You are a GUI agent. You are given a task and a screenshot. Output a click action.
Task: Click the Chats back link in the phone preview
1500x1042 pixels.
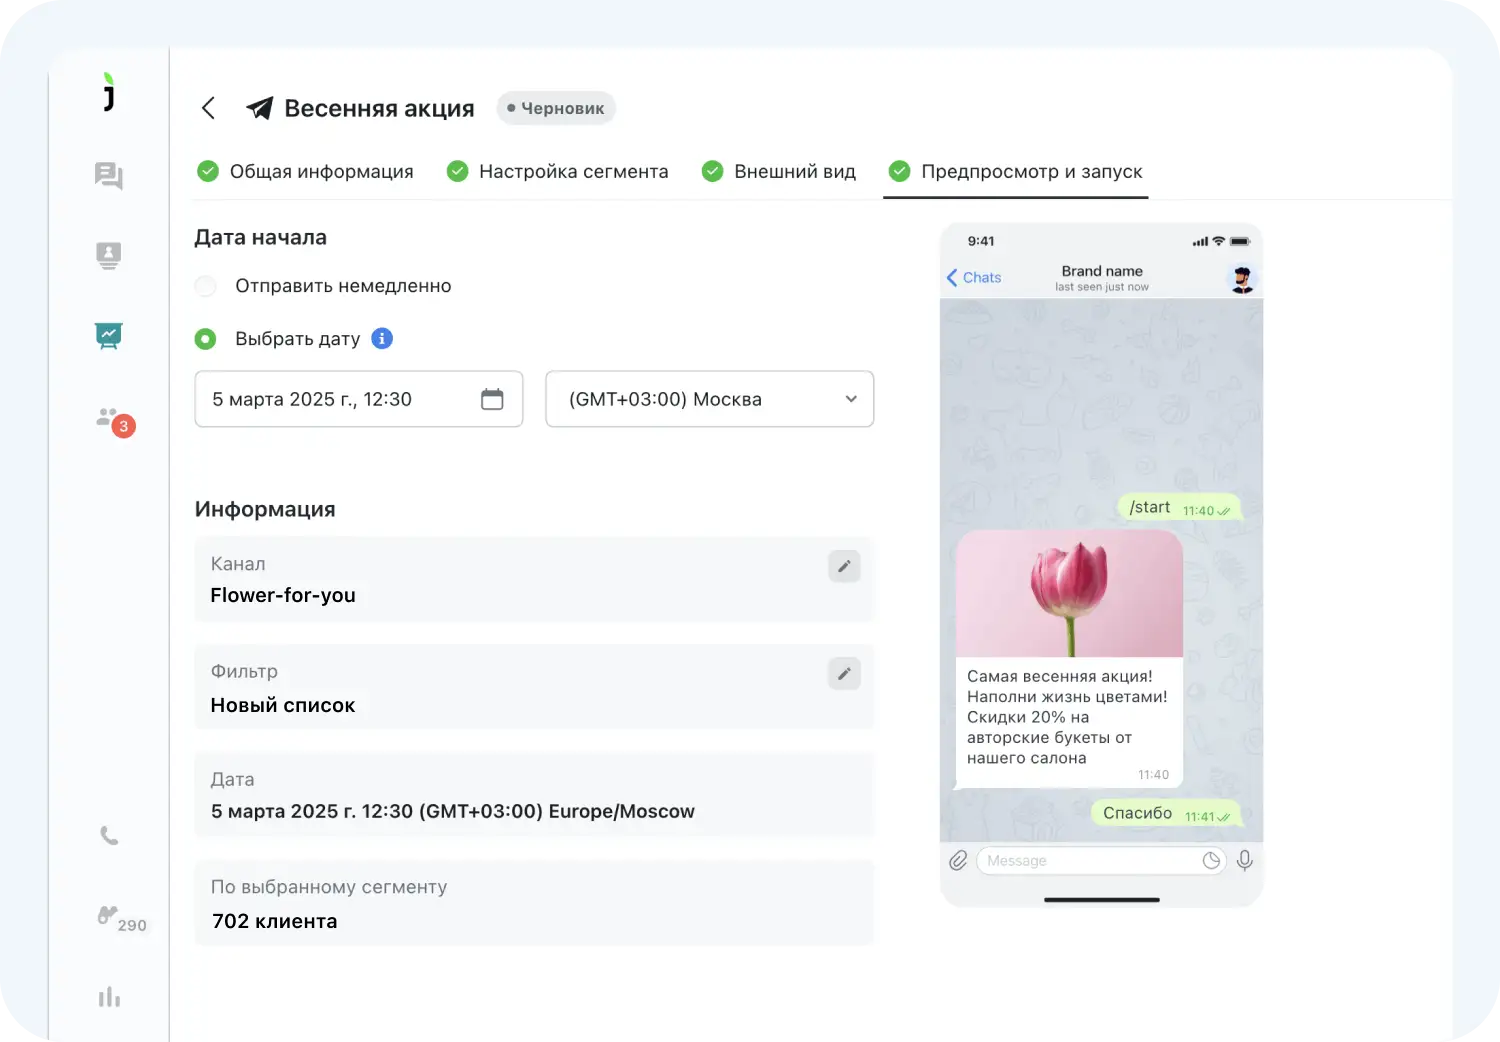973,277
